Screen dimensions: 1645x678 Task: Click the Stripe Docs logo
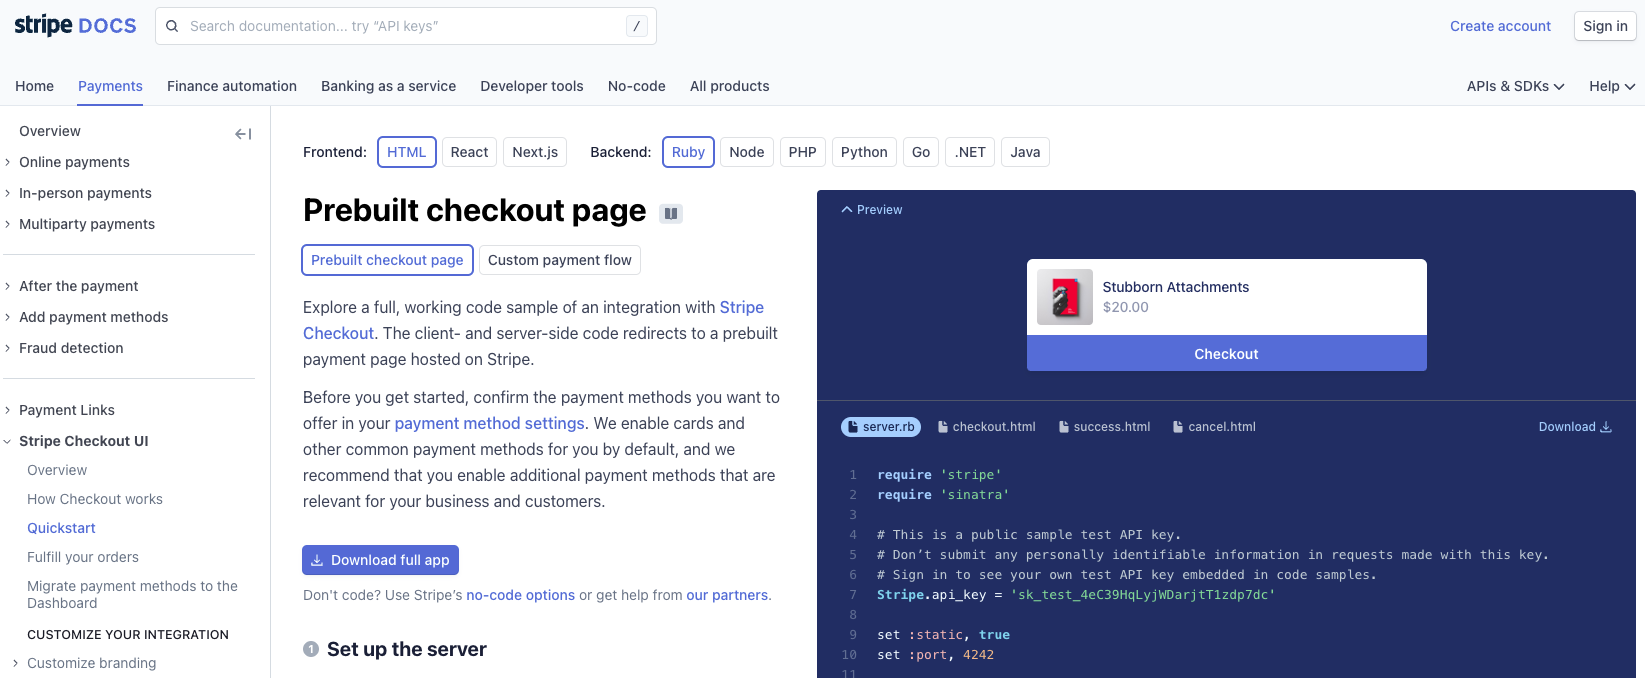pyautogui.click(x=75, y=26)
